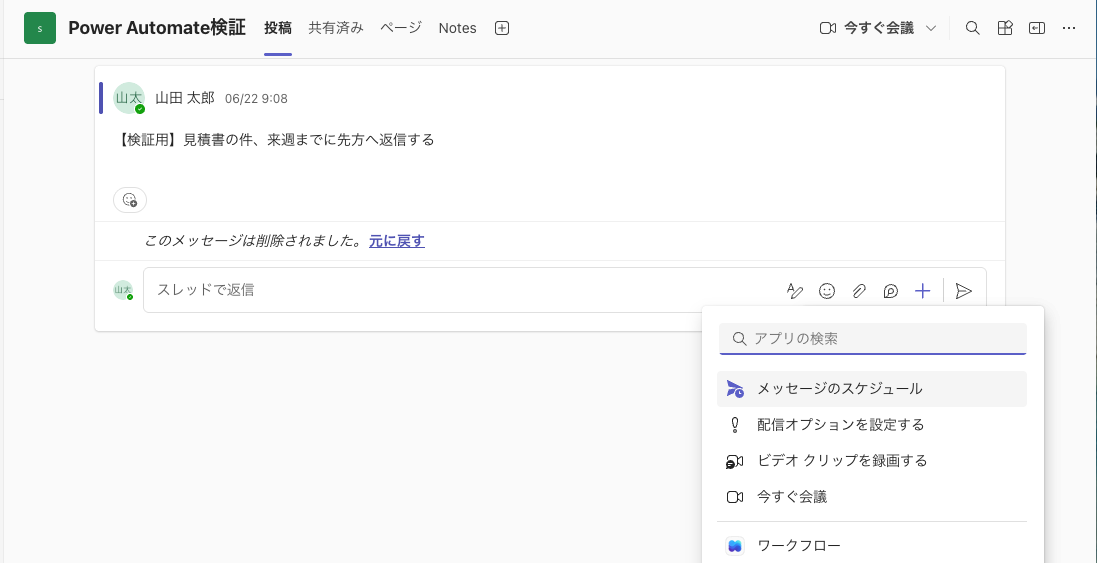Add a reaction with the emoji button
Image resolution: width=1097 pixels, height=563 pixels.
pyautogui.click(x=130, y=199)
